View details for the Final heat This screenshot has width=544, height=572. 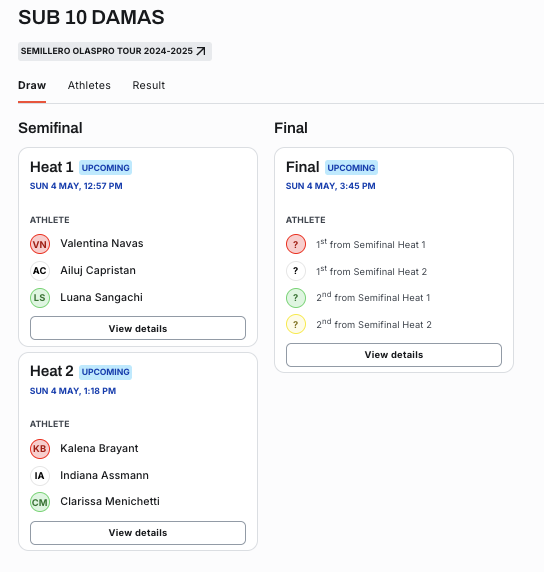pyautogui.click(x=394, y=355)
